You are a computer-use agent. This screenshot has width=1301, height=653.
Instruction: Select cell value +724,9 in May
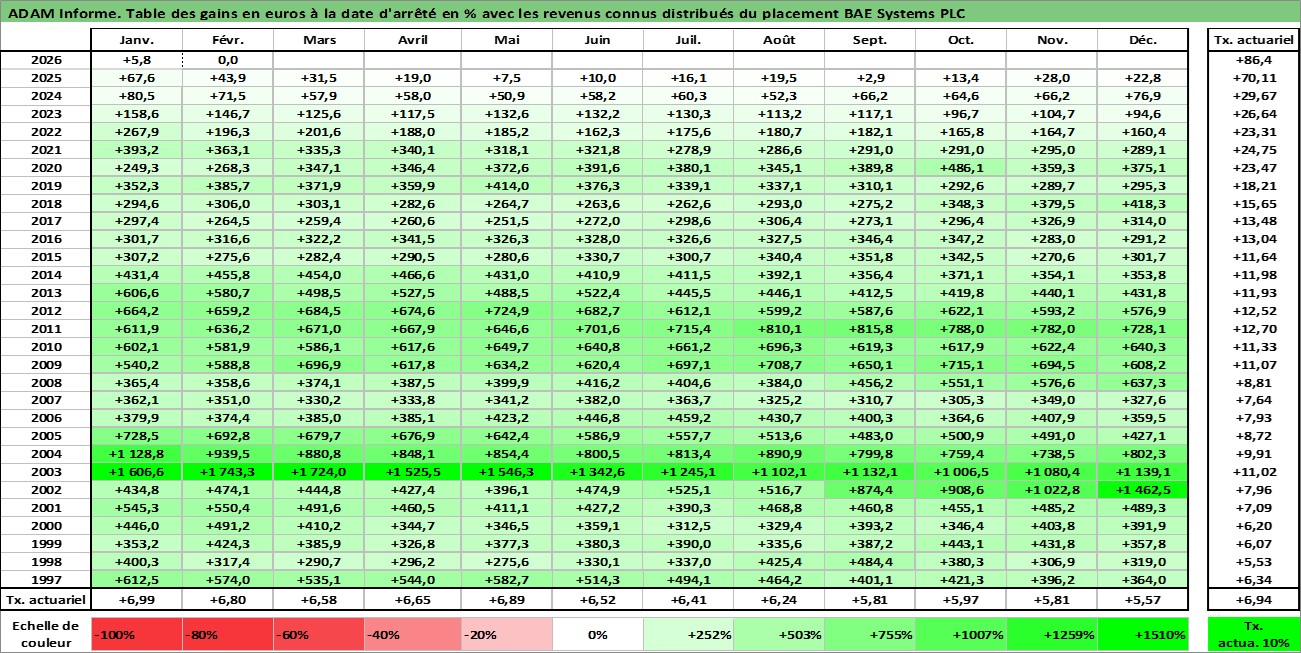click(x=507, y=310)
